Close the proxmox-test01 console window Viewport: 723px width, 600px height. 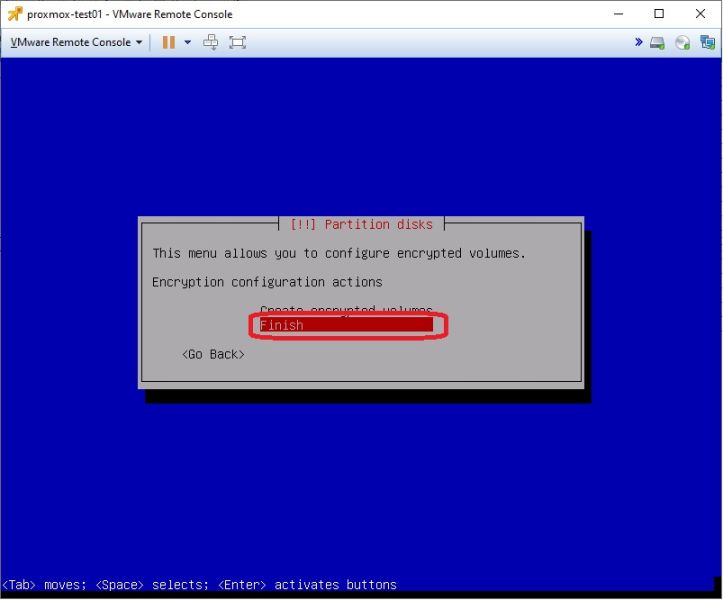pyautogui.click(x=700, y=14)
